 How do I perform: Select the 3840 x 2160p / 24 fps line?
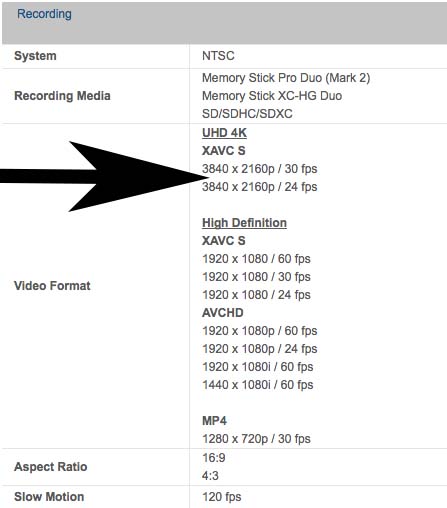tap(260, 187)
